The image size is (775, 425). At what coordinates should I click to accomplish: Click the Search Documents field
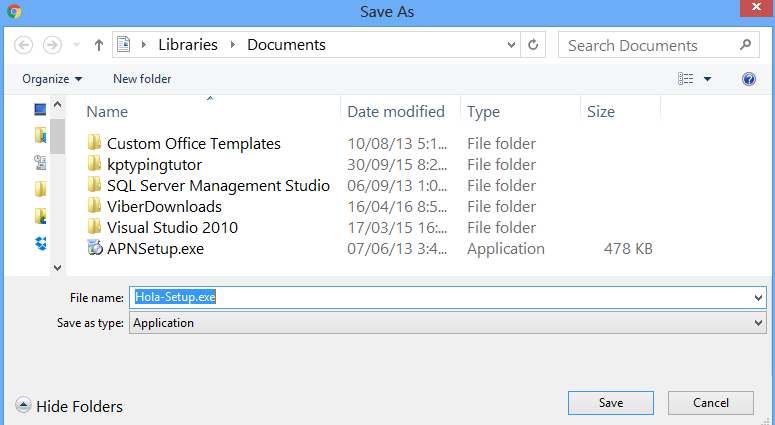(x=650, y=45)
